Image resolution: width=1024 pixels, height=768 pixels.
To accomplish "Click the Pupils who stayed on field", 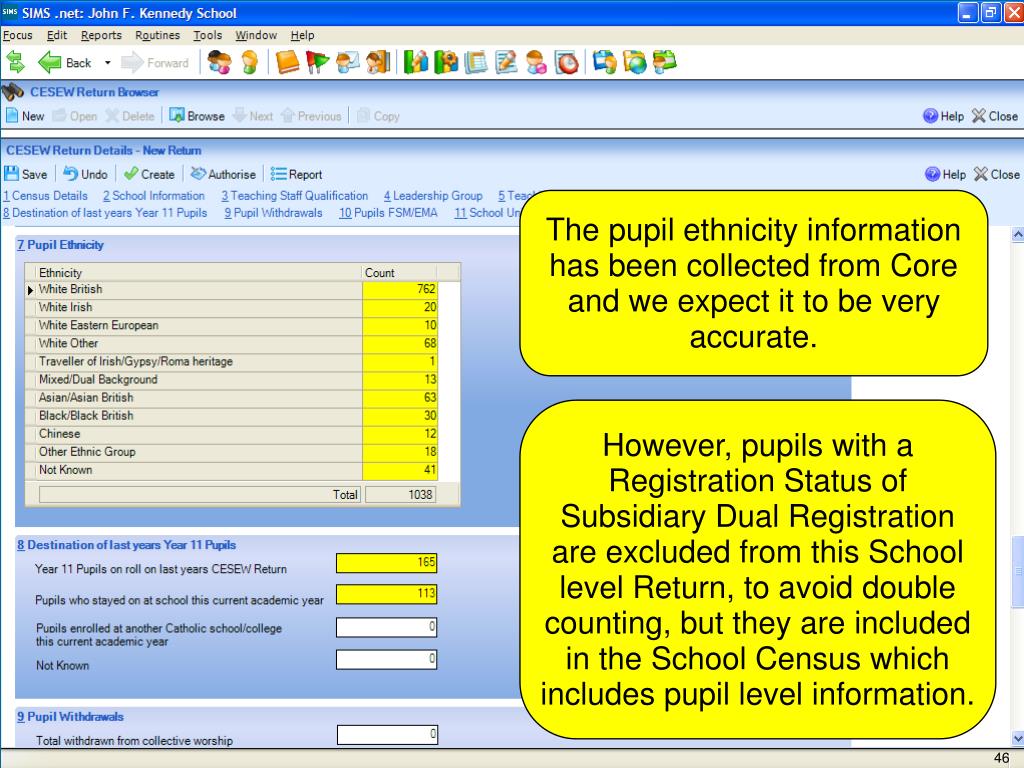I will (x=387, y=594).
